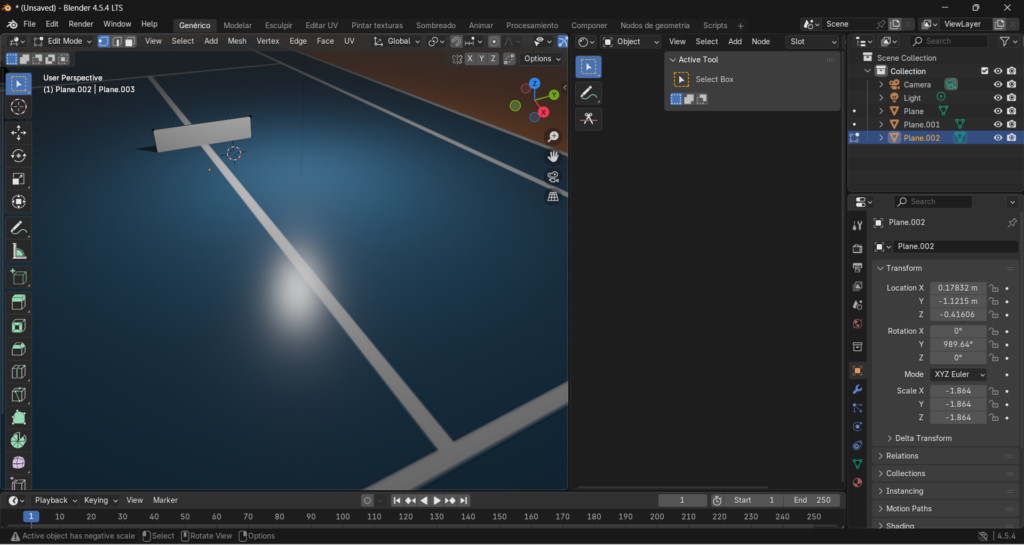Activate the Measure tool
The image size is (1024, 545).
(x=18, y=252)
